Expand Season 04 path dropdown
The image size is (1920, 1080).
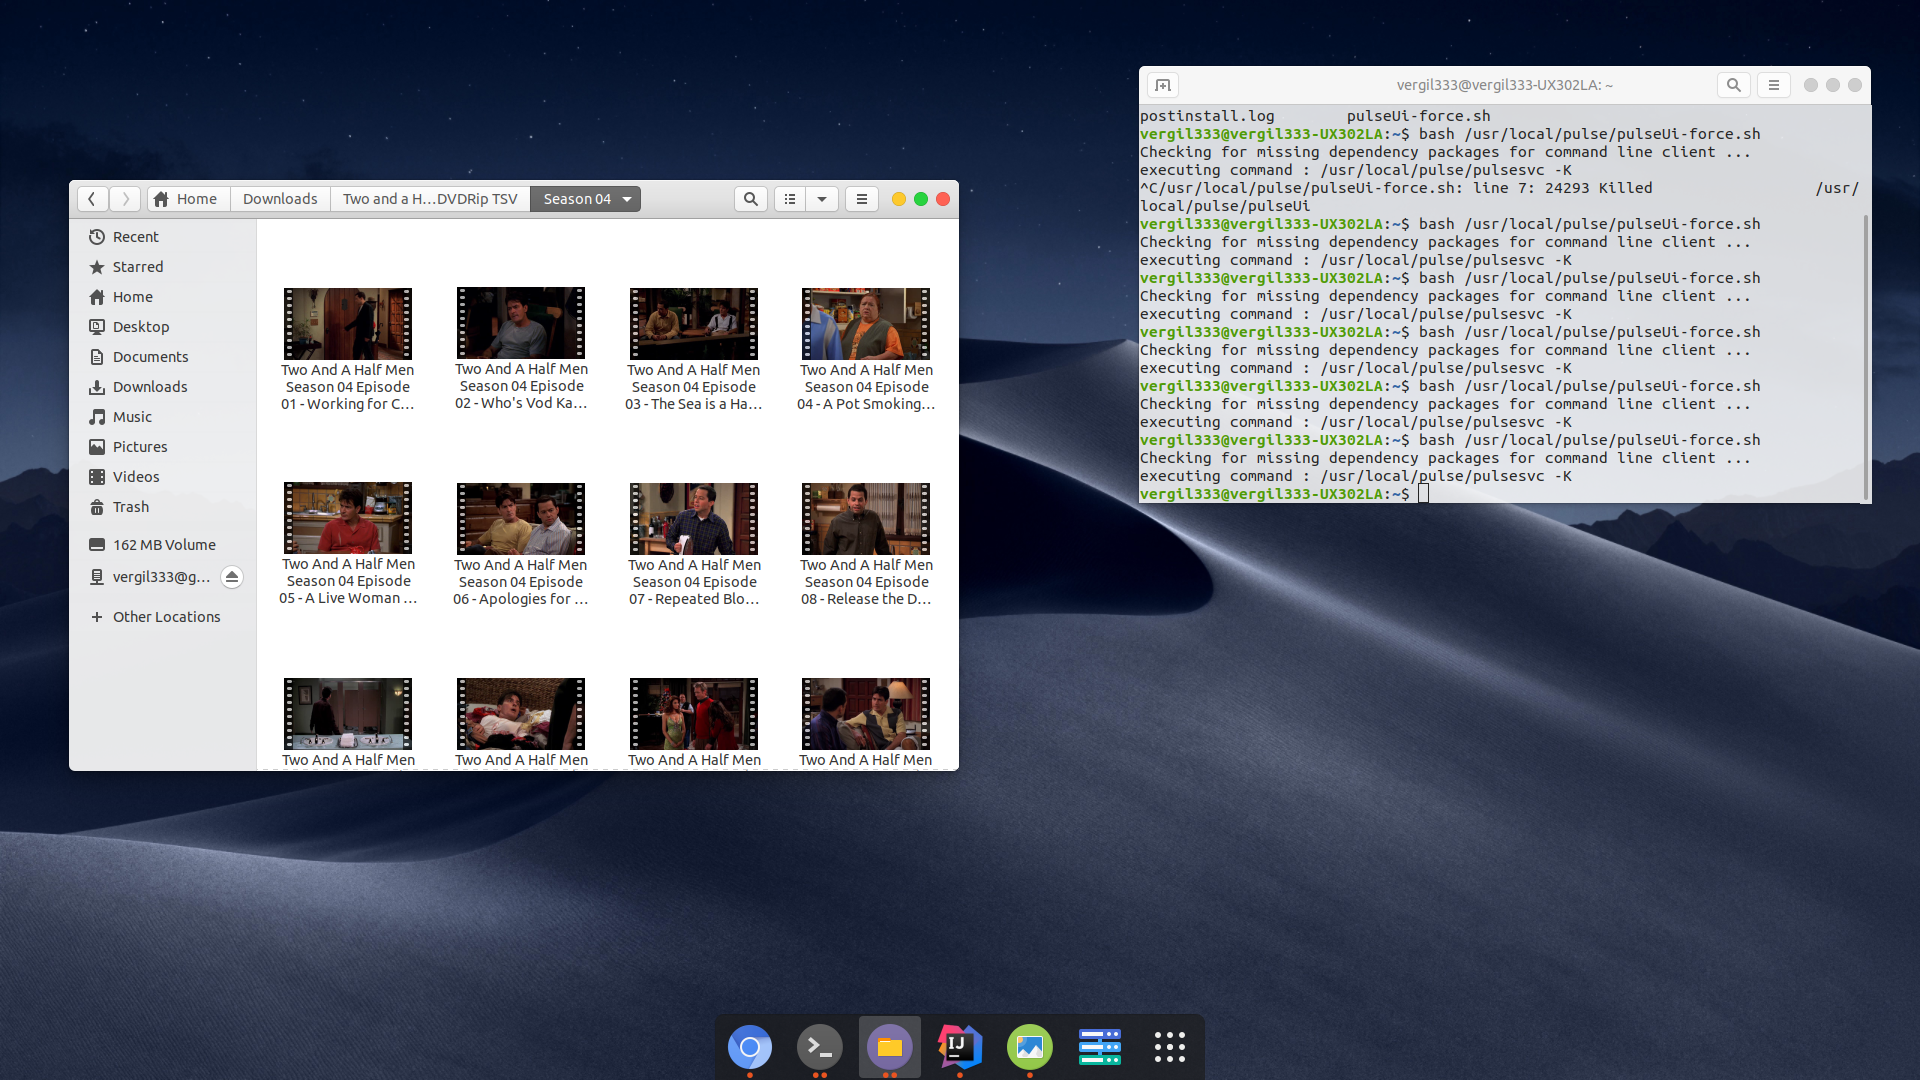627,199
